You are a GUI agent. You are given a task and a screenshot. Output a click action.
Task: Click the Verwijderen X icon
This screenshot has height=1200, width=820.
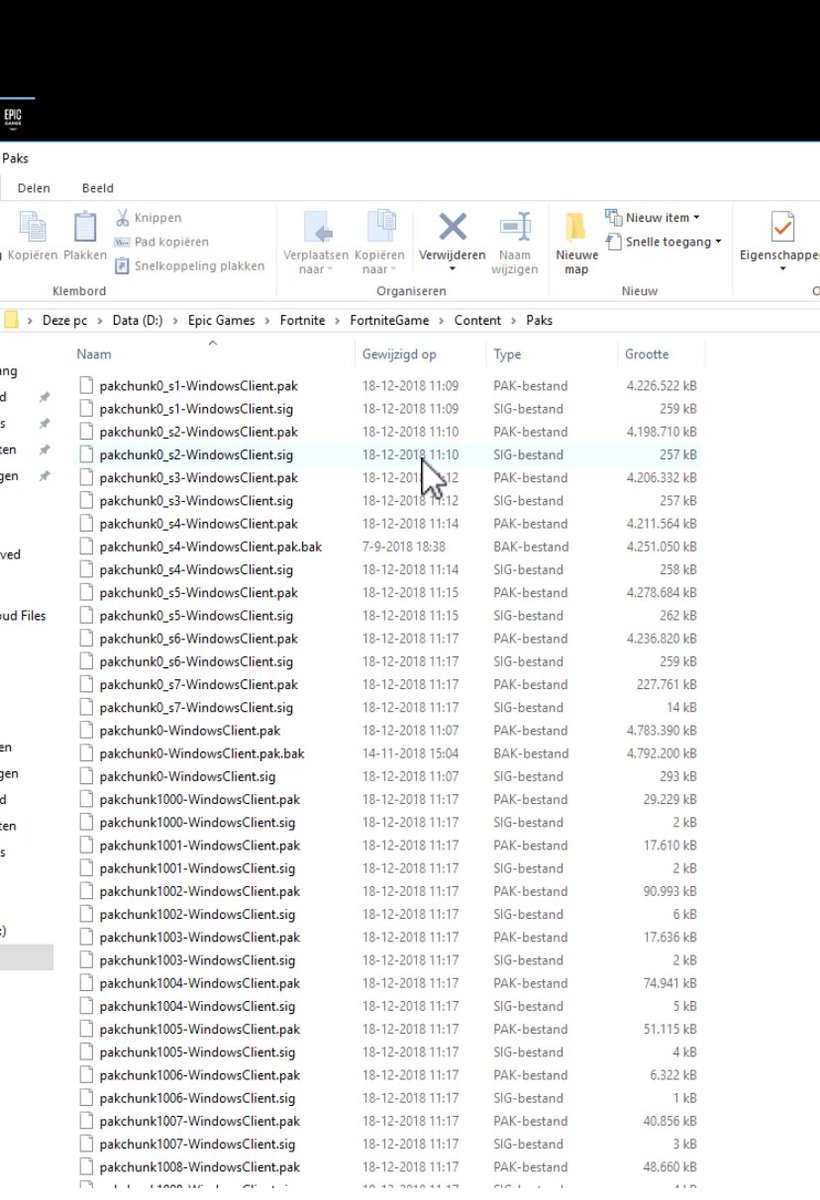(x=453, y=226)
